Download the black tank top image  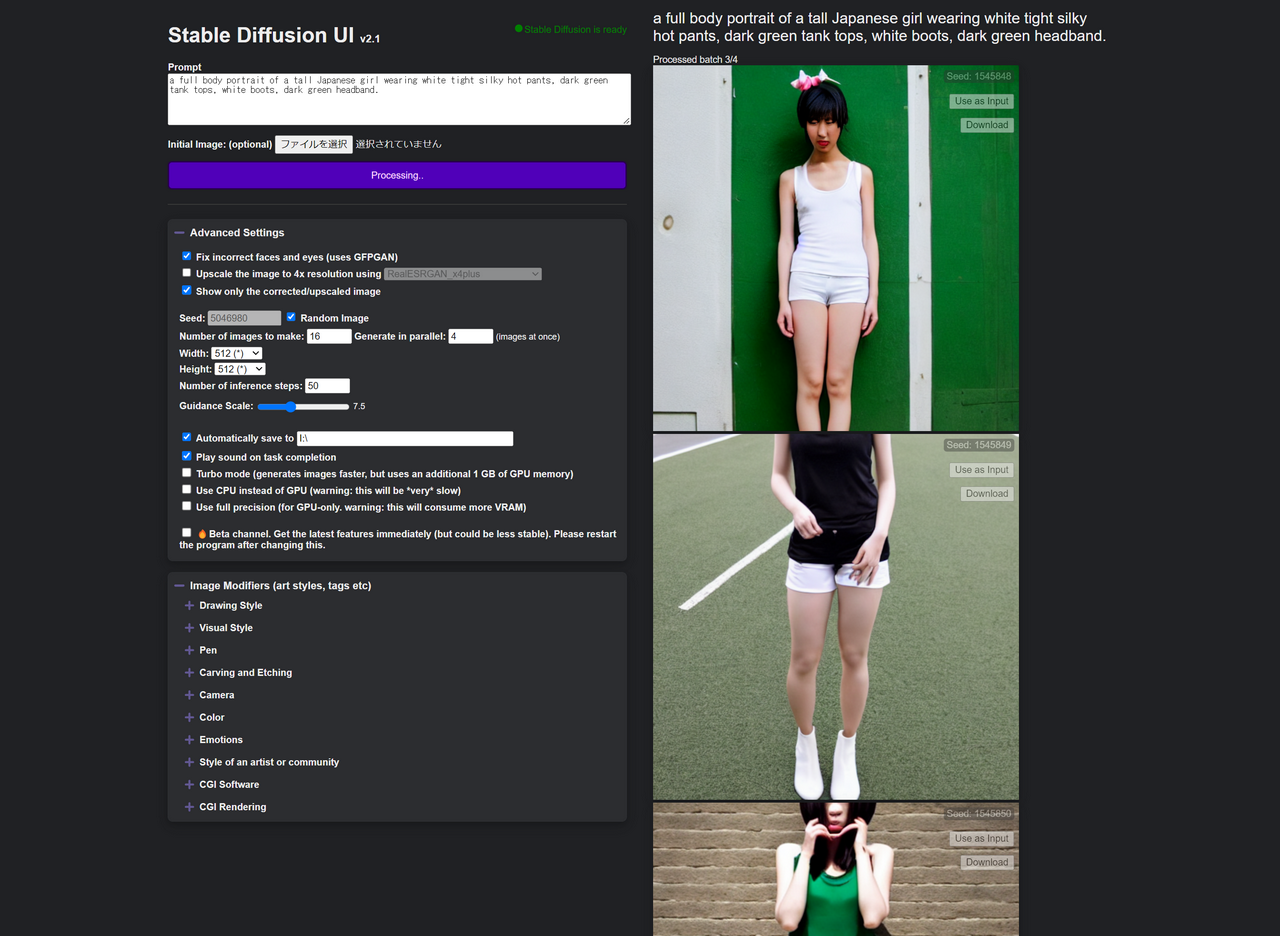pyautogui.click(x=986, y=493)
